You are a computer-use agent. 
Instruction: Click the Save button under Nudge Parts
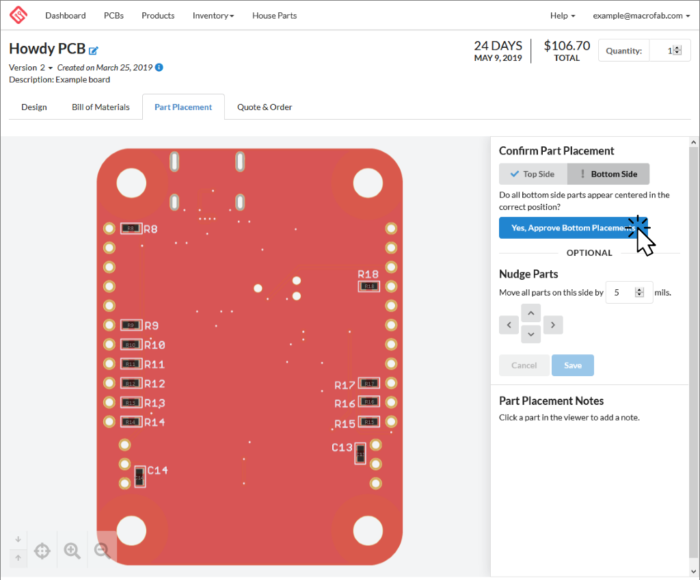click(572, 365)
